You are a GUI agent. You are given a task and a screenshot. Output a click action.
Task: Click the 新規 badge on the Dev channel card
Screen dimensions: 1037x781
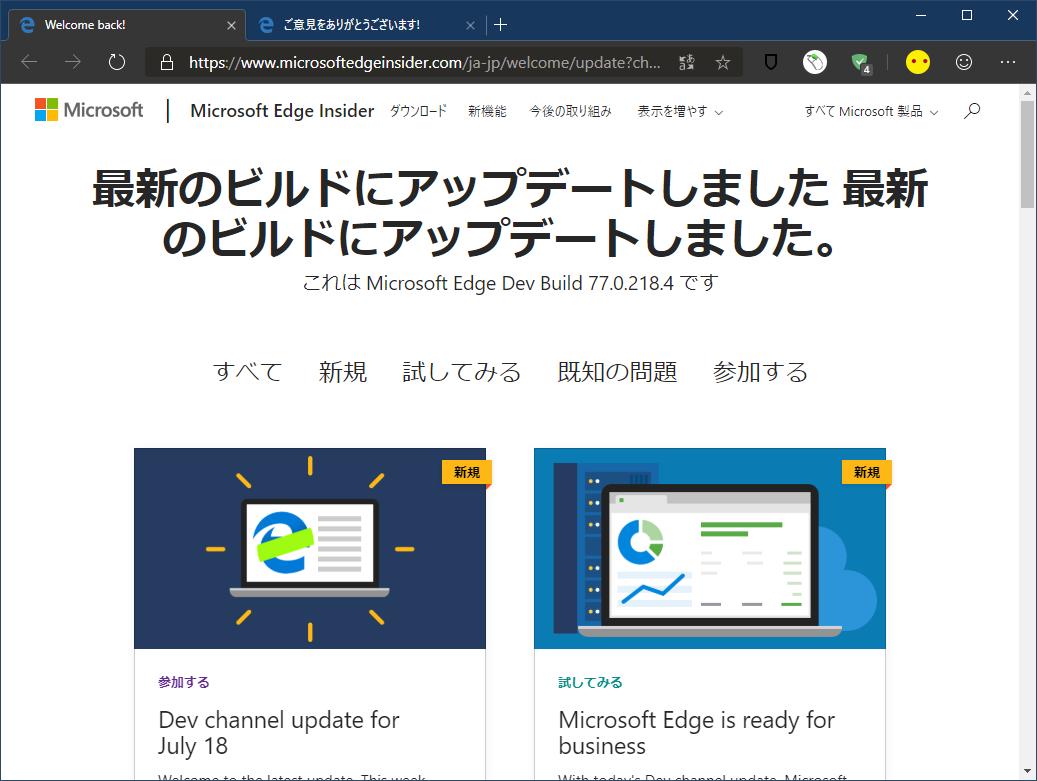click(x=467, y=472)
